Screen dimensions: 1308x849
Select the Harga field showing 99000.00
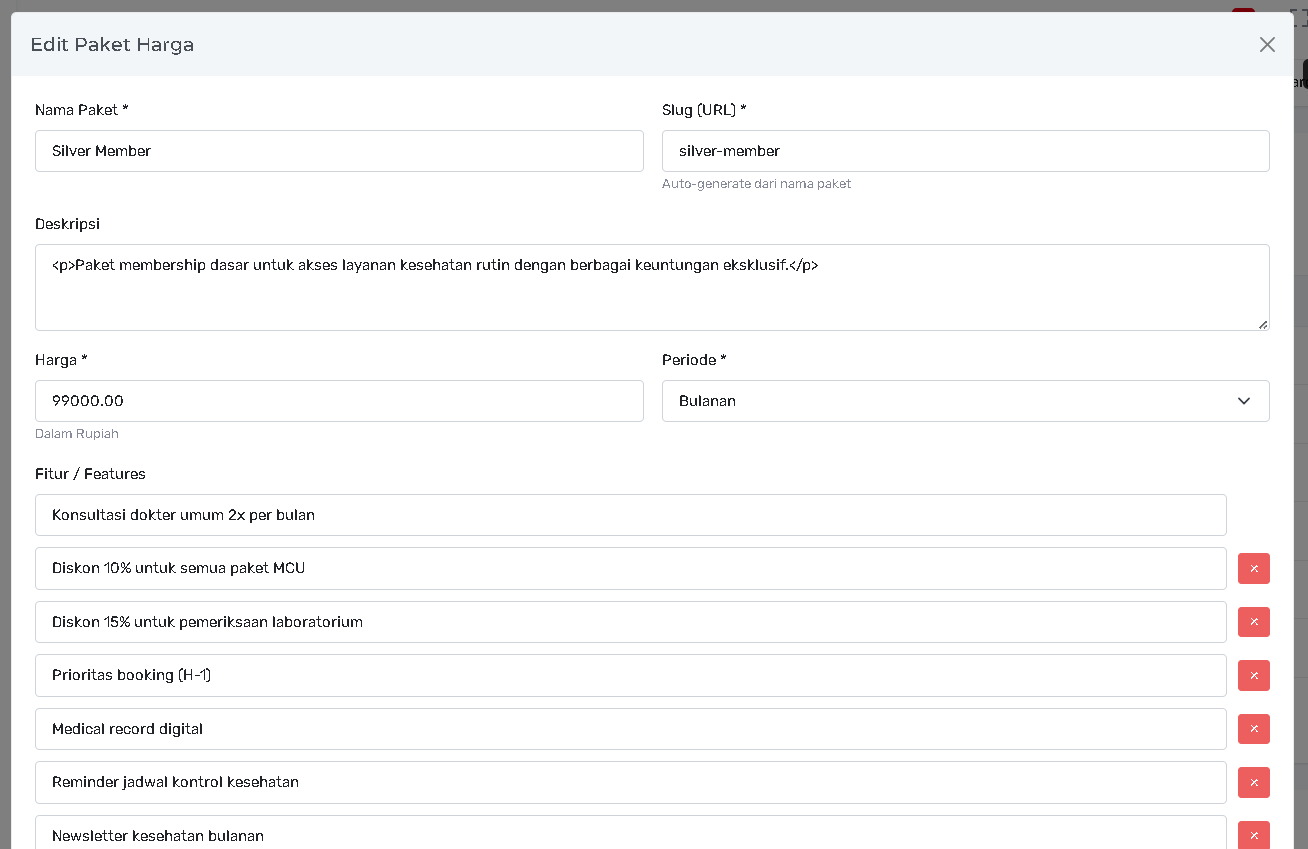339,401
